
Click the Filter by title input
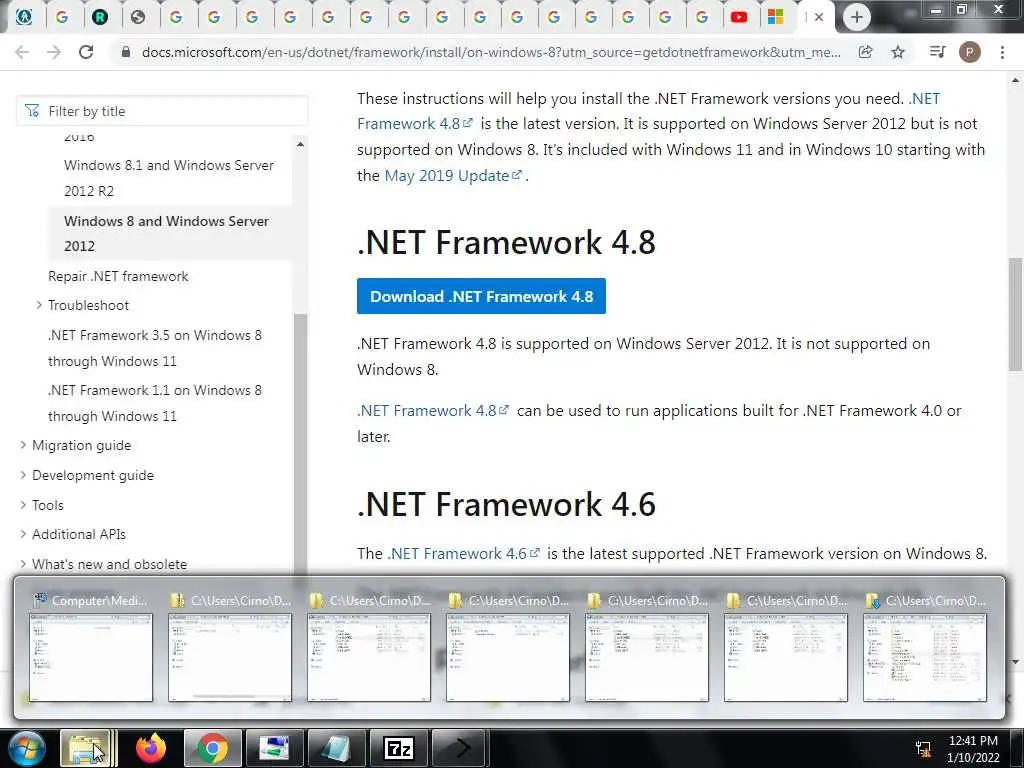(x=162, y=111)
